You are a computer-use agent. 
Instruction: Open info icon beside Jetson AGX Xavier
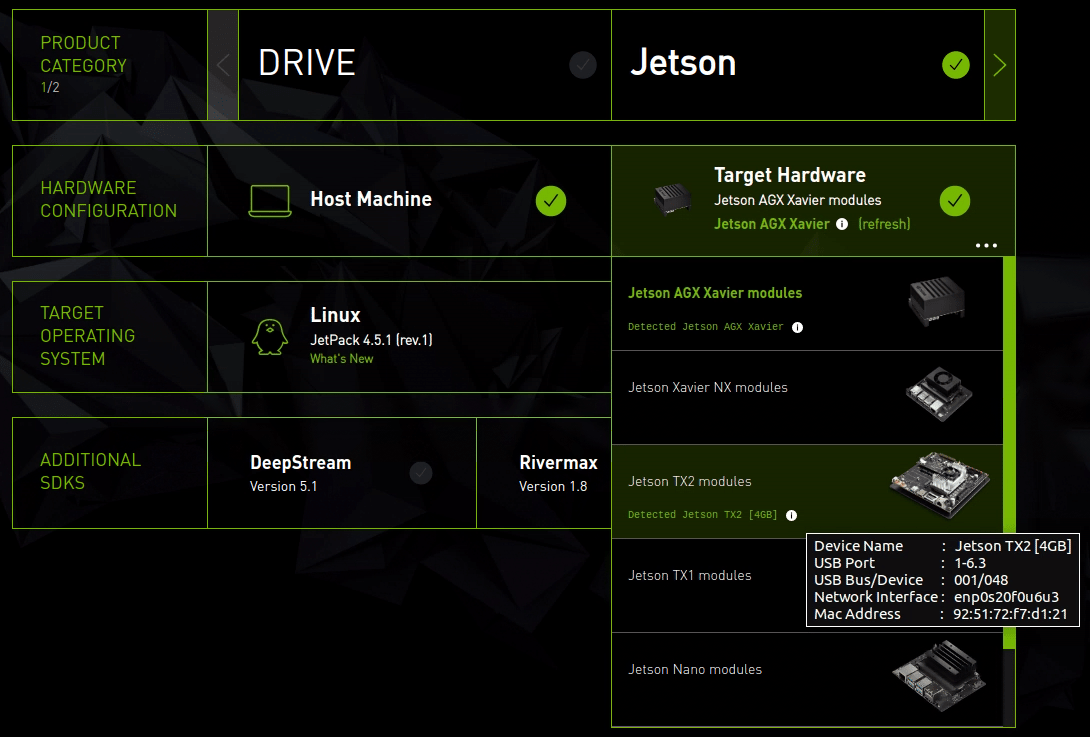coord(843,224)
